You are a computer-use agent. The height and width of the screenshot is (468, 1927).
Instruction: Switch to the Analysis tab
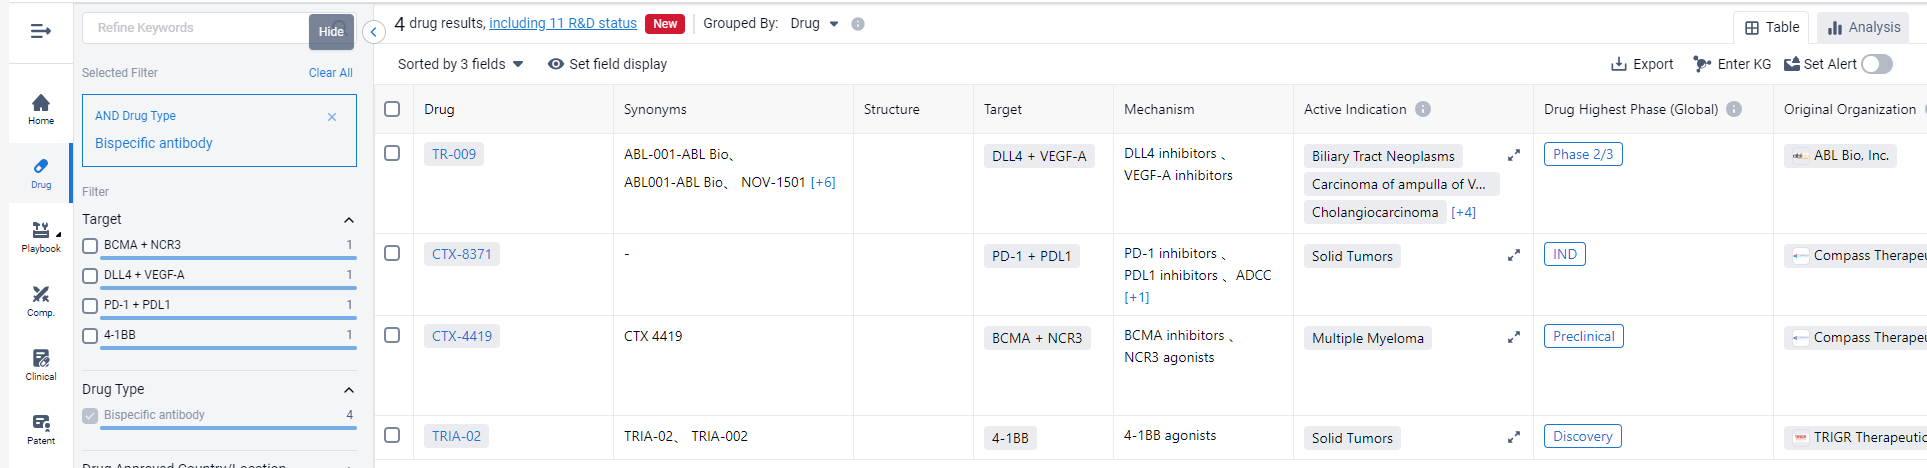(x=1864, y=27)
